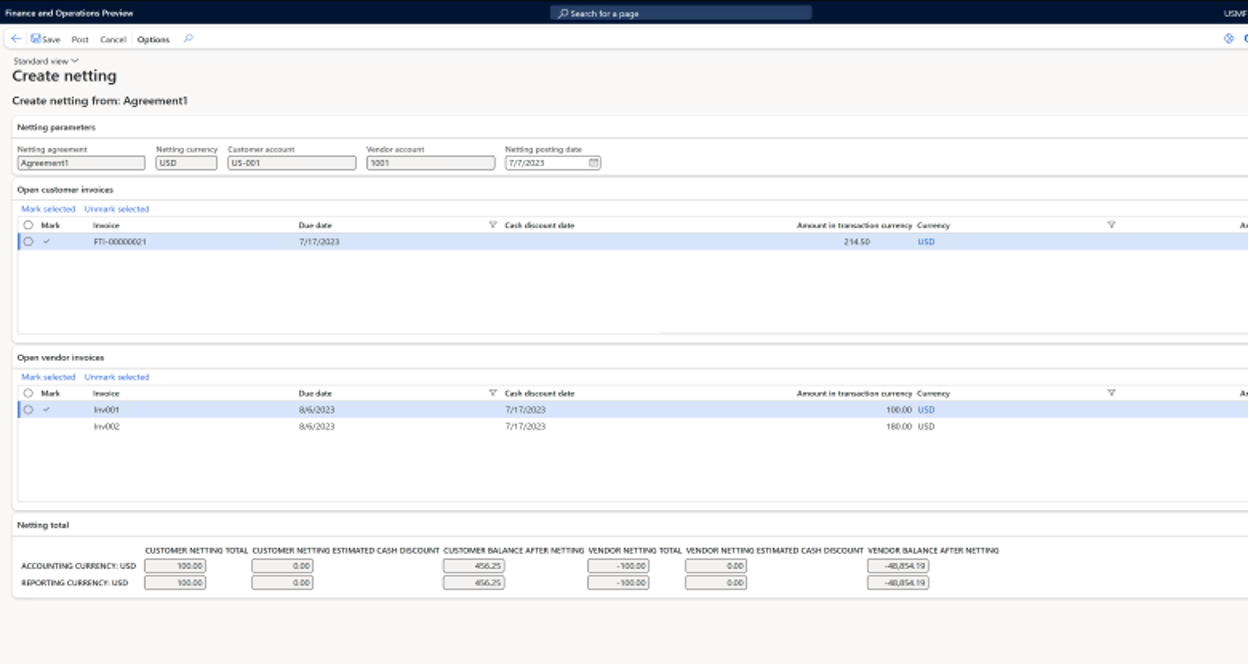Screen dimensions: 1249x664
Task: Click accounting currency Customer netting total field
Action: 175,566
